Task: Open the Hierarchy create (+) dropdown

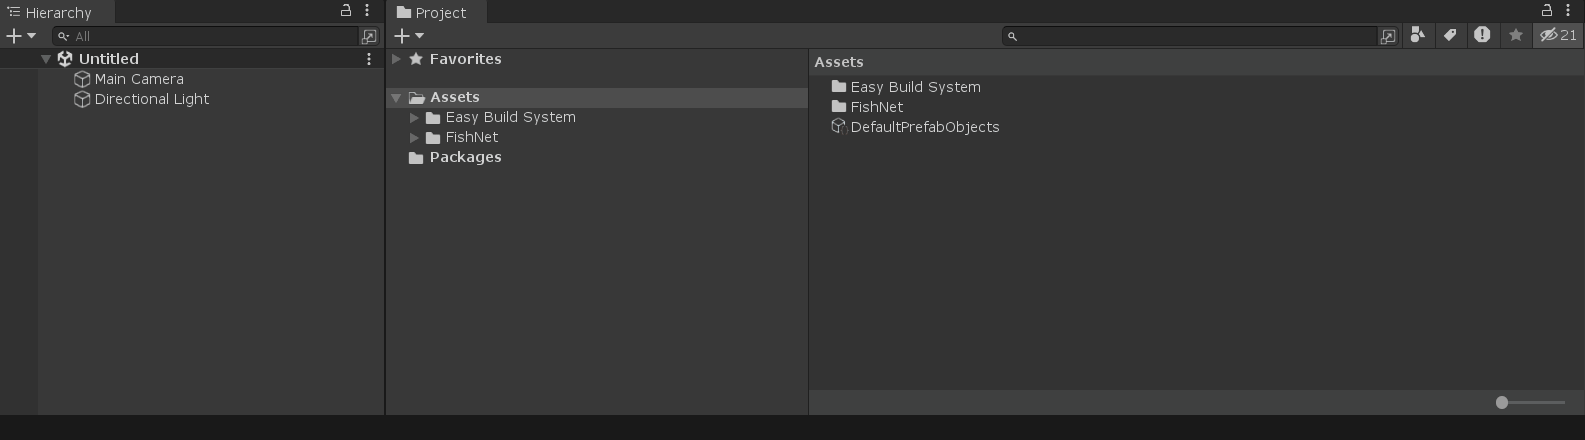Action: click(x=21, y=36)
